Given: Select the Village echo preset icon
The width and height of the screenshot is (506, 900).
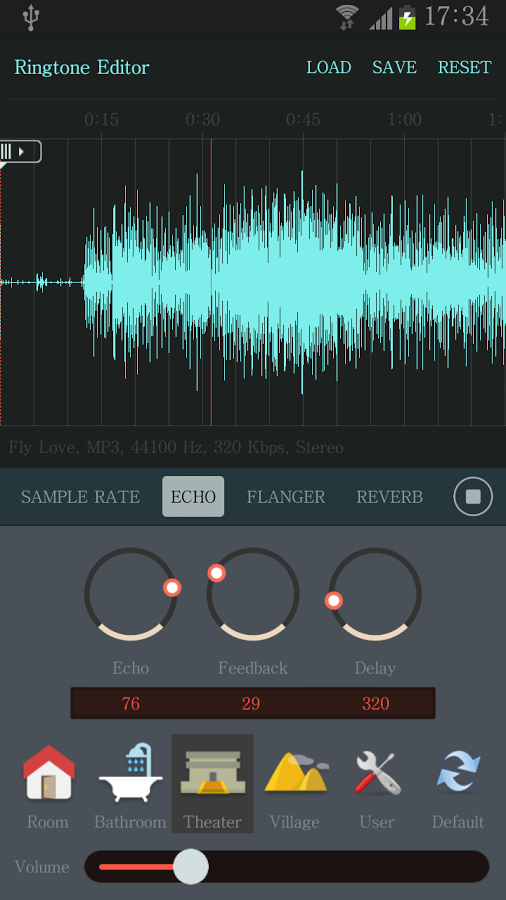Looking at the screenshot, I should click(297, 772).
